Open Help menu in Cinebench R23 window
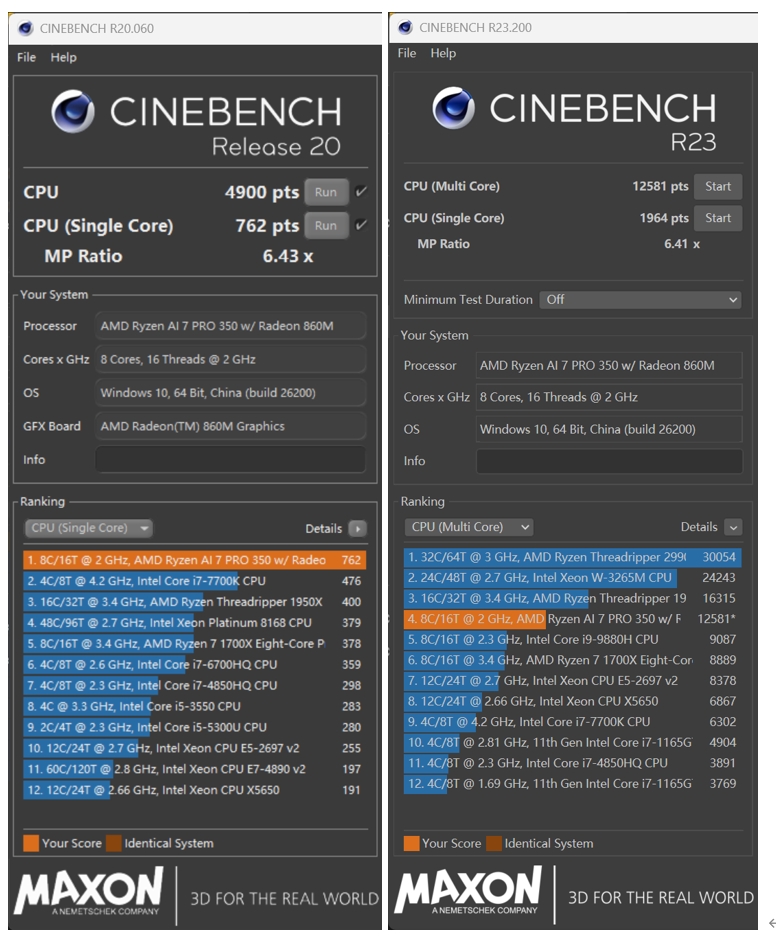Image resolution: width=776 pixels, height=939 pixels. [x=443, y=53]
